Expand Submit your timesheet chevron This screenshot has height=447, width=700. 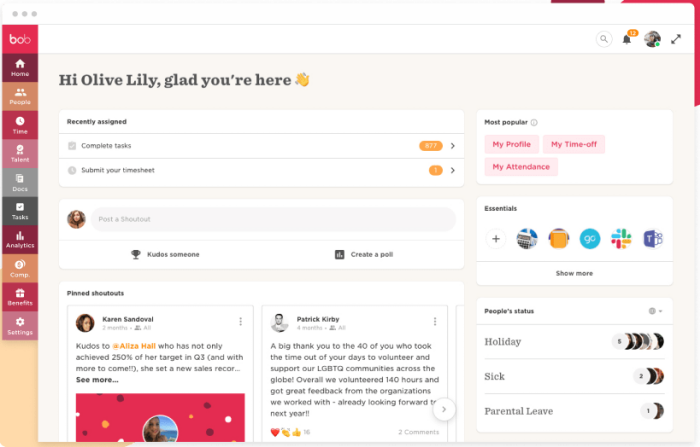(453, 170)
